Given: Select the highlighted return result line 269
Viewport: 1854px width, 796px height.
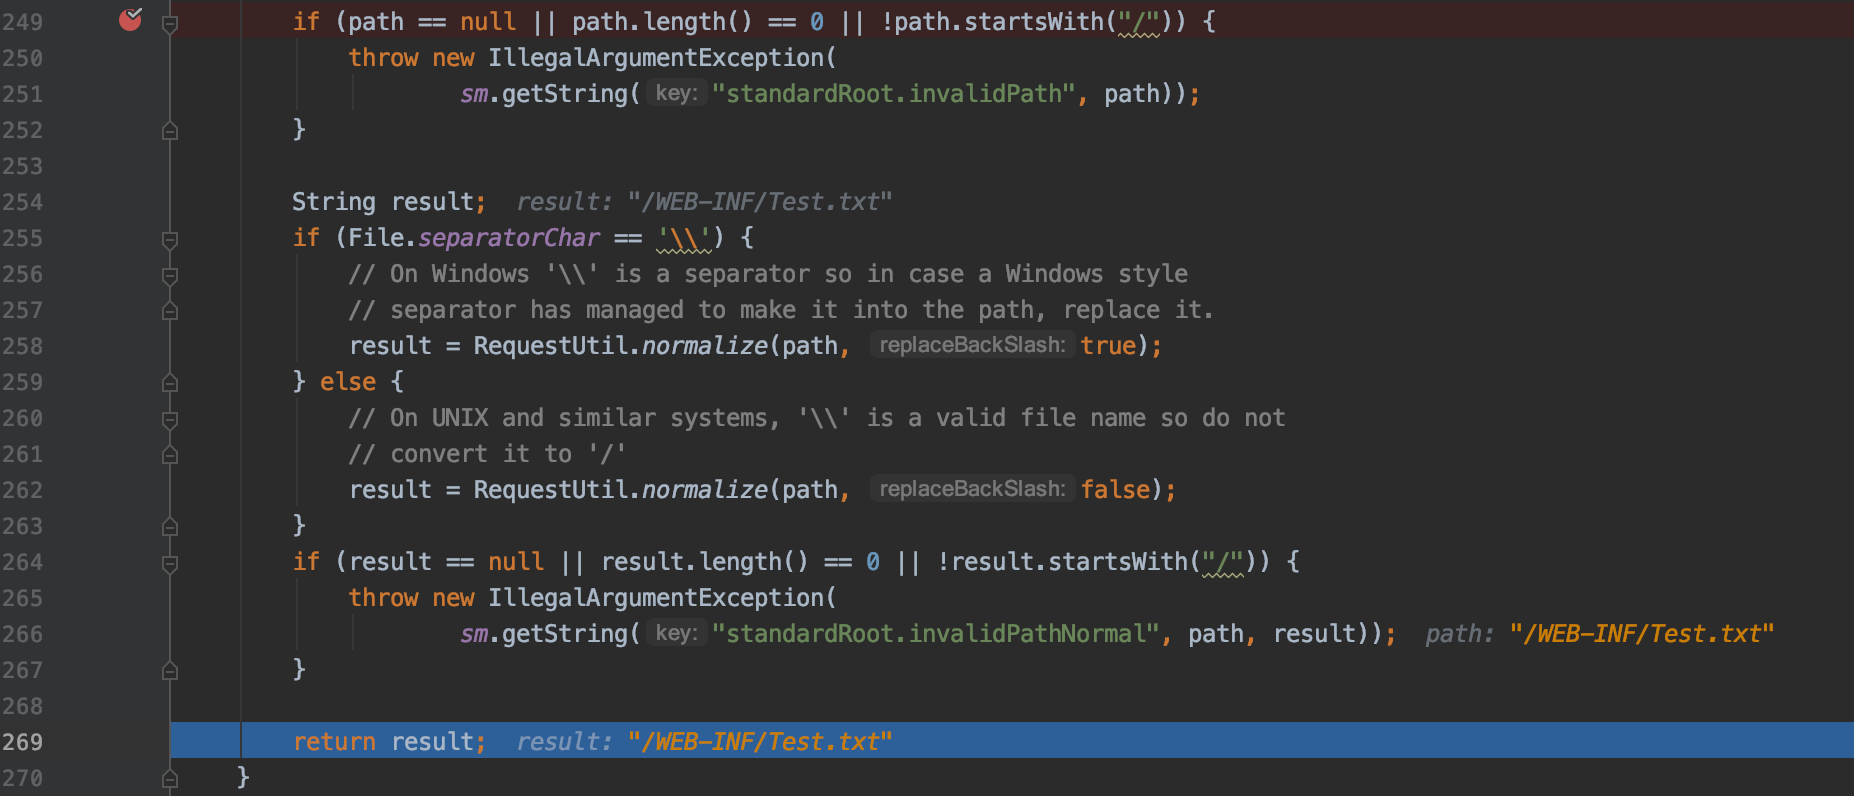Looking at the screenshot, I should pyautogui.click(x=1012, y=741).
